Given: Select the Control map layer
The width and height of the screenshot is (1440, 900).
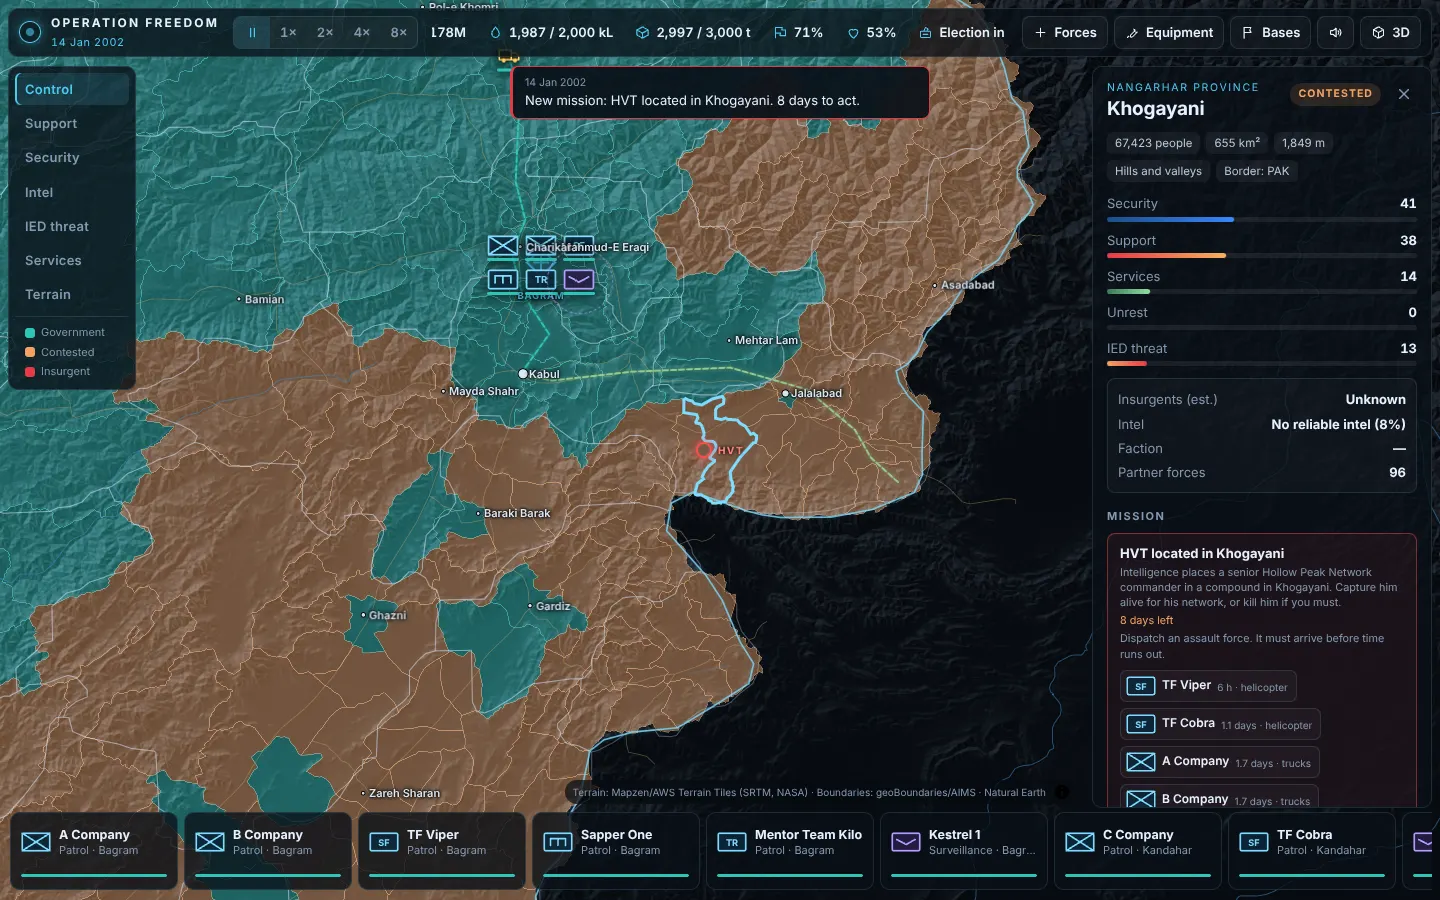Looking at the screenshot, I should pyautogui.click(x=72, y=89).
